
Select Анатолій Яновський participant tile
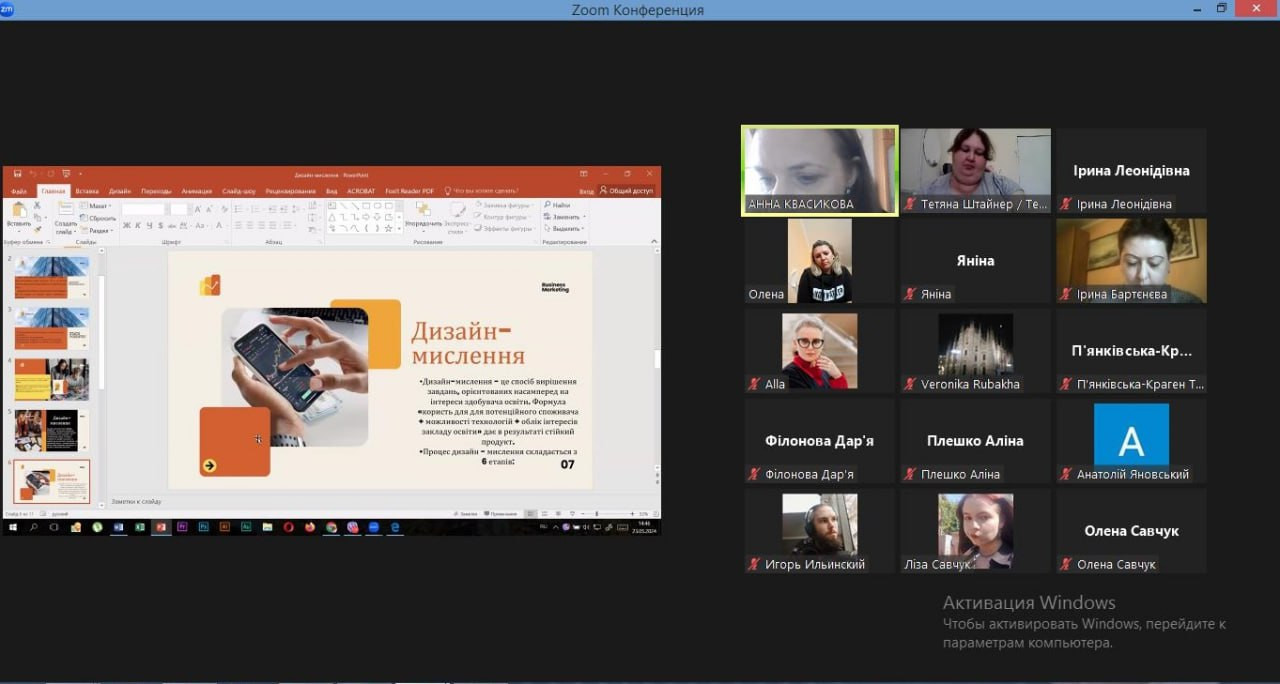click(1131, 441)
